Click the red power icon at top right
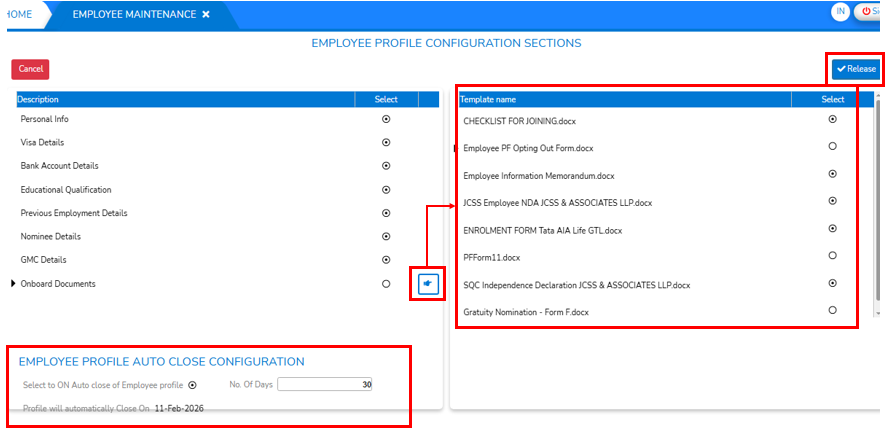 click(868, 12)
